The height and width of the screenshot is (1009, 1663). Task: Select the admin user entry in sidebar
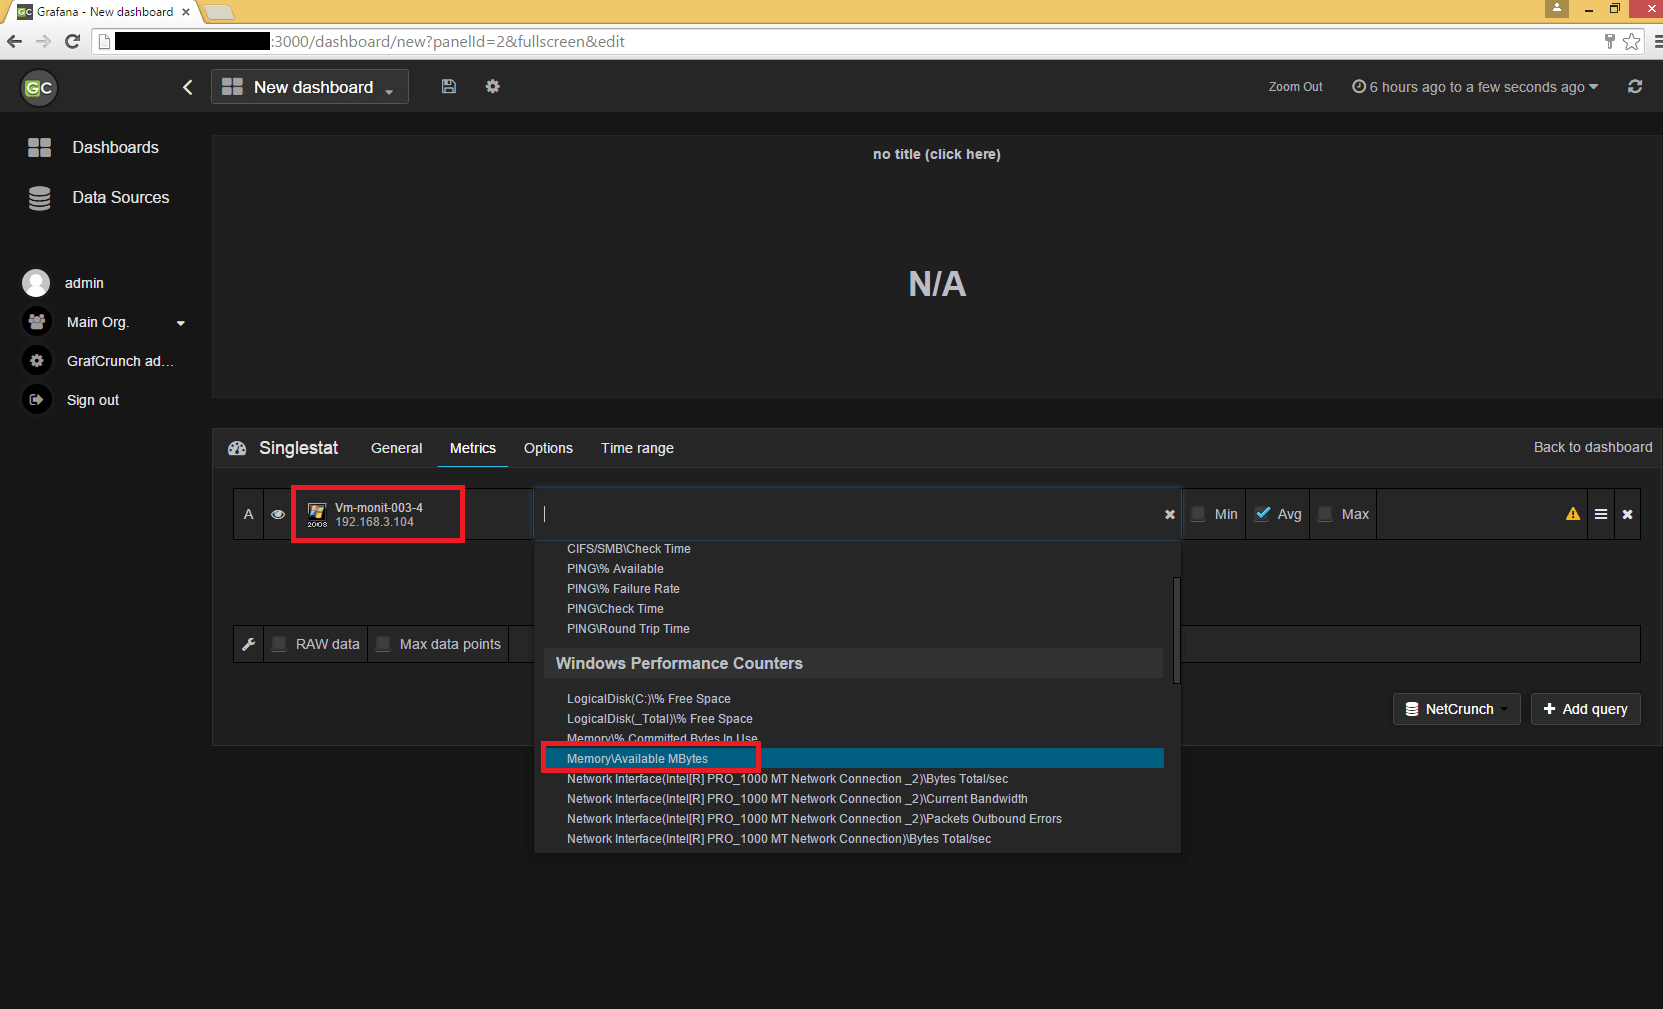pos(84,283)
